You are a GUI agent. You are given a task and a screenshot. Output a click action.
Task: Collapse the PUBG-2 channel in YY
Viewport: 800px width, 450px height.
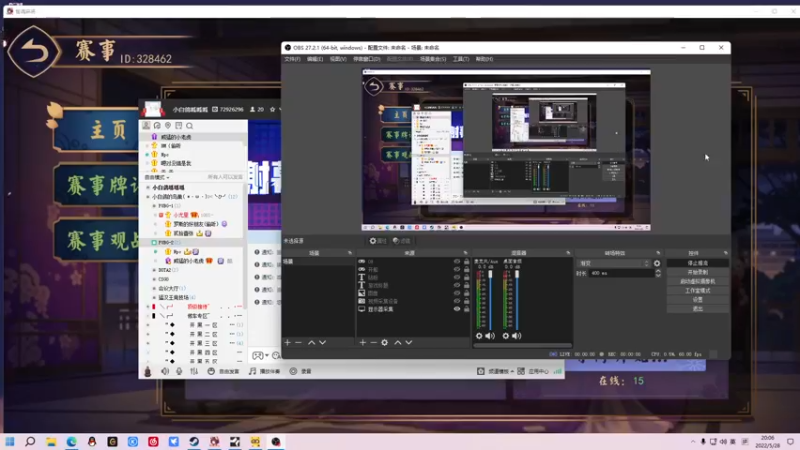pos(154,242)
